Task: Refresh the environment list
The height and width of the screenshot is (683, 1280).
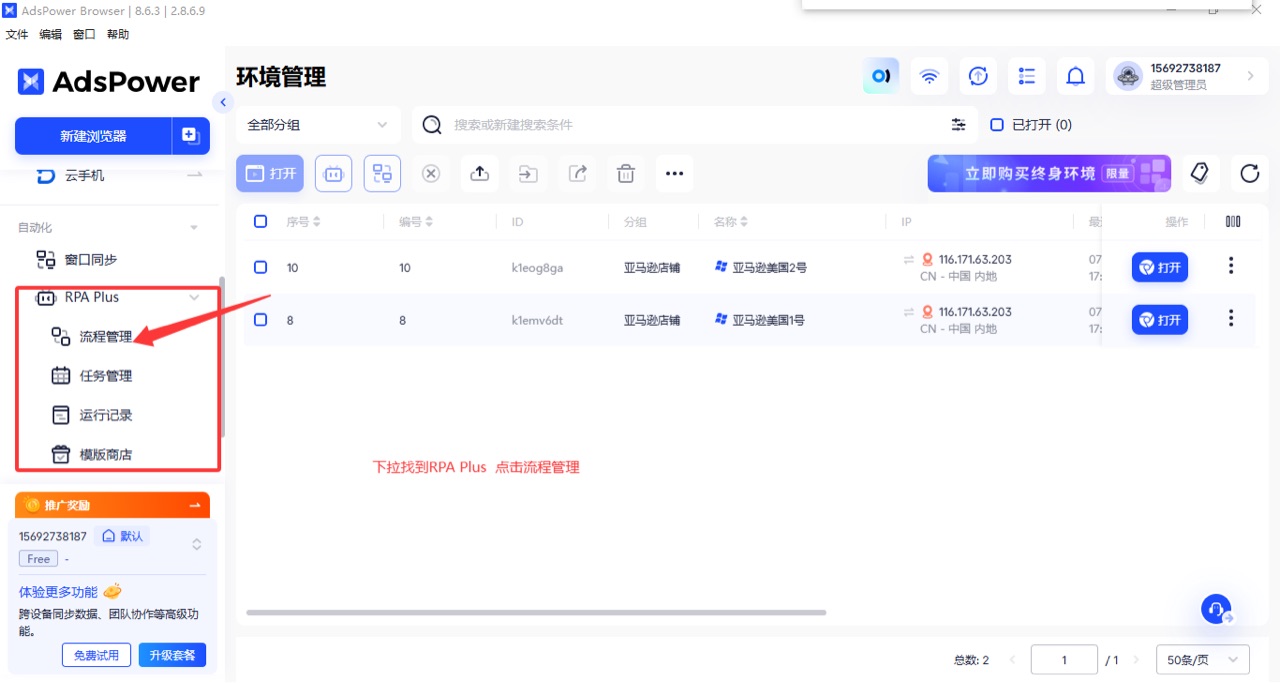Action: point(1250,173)
